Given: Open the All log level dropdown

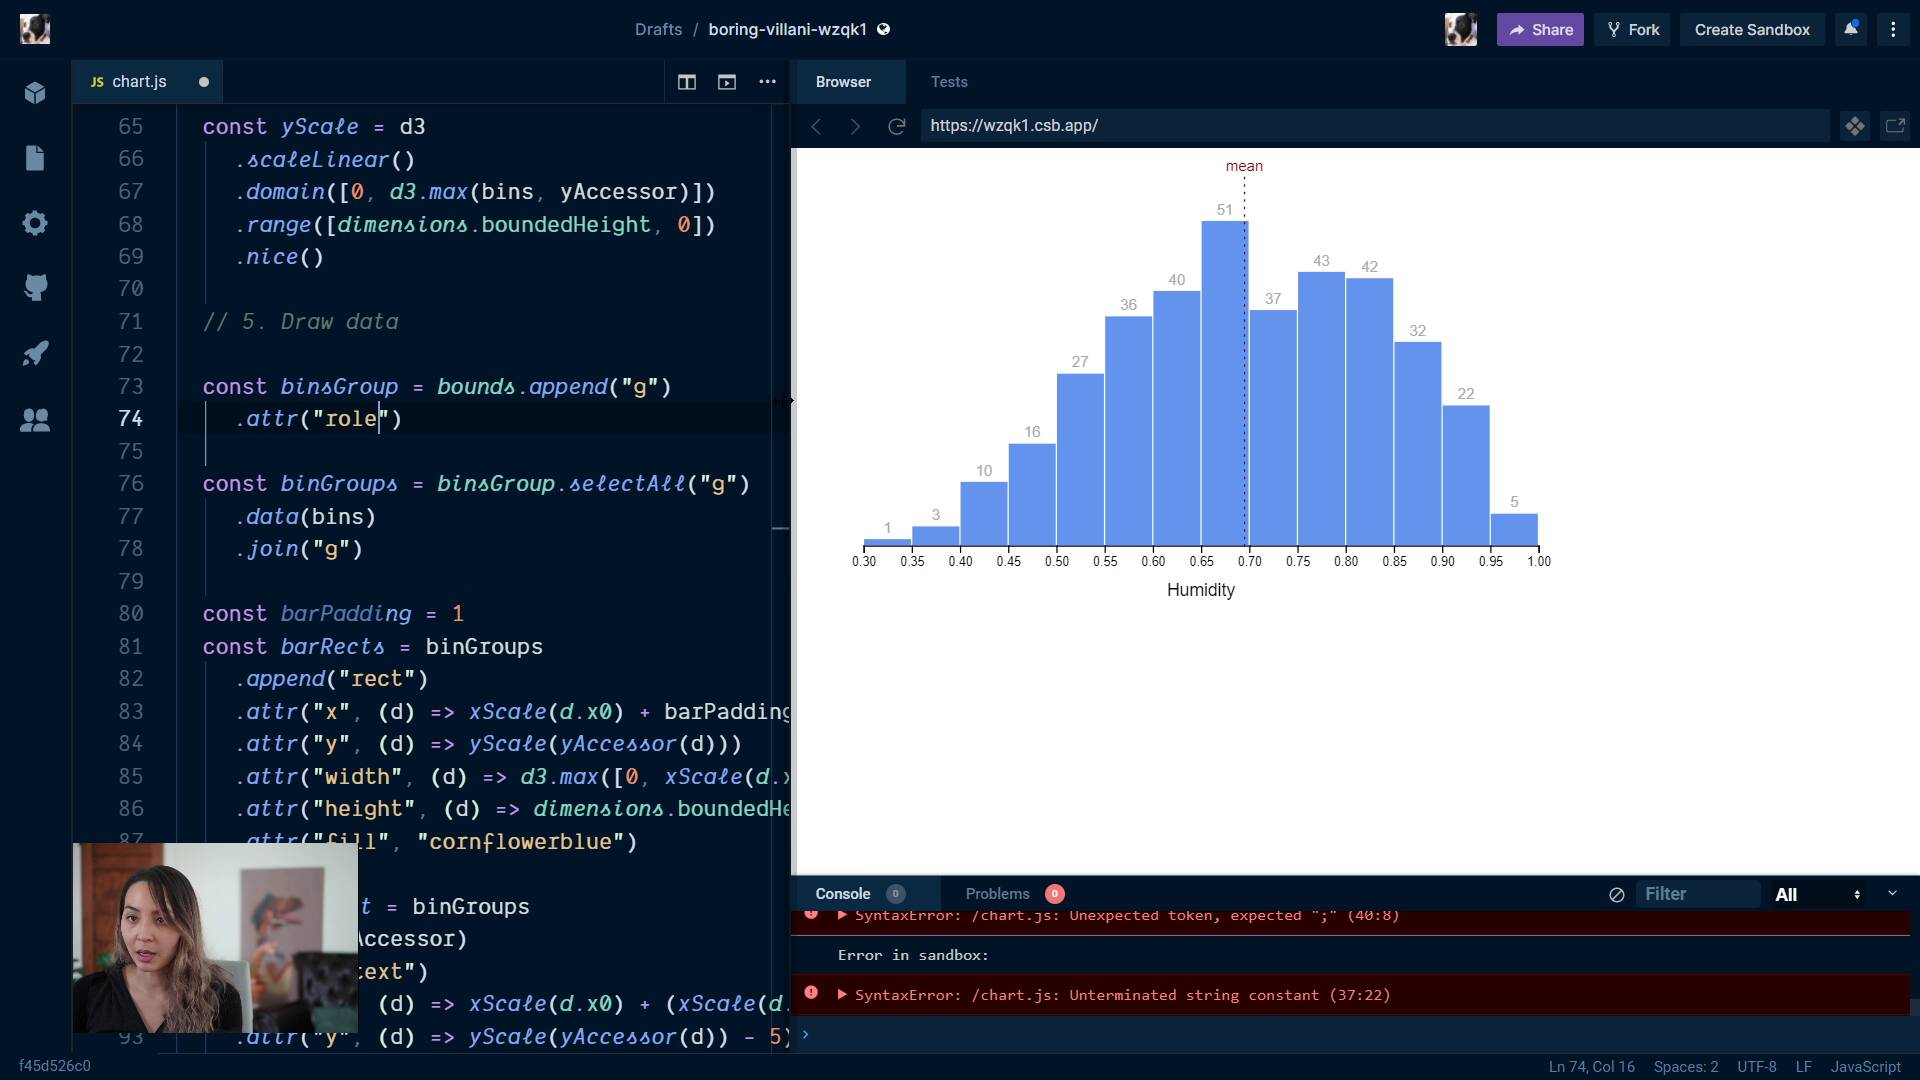Looking at the screenshot, I should pyautogui.click(x=1817, y=895).
